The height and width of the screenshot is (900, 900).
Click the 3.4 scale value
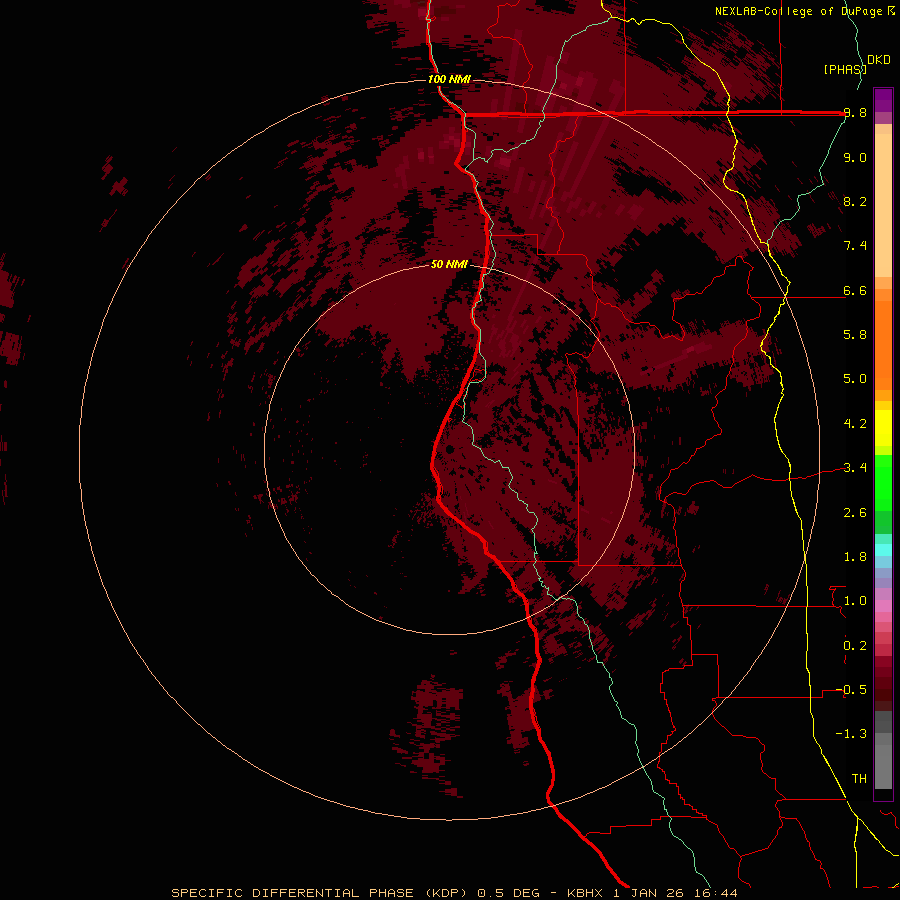855,468
